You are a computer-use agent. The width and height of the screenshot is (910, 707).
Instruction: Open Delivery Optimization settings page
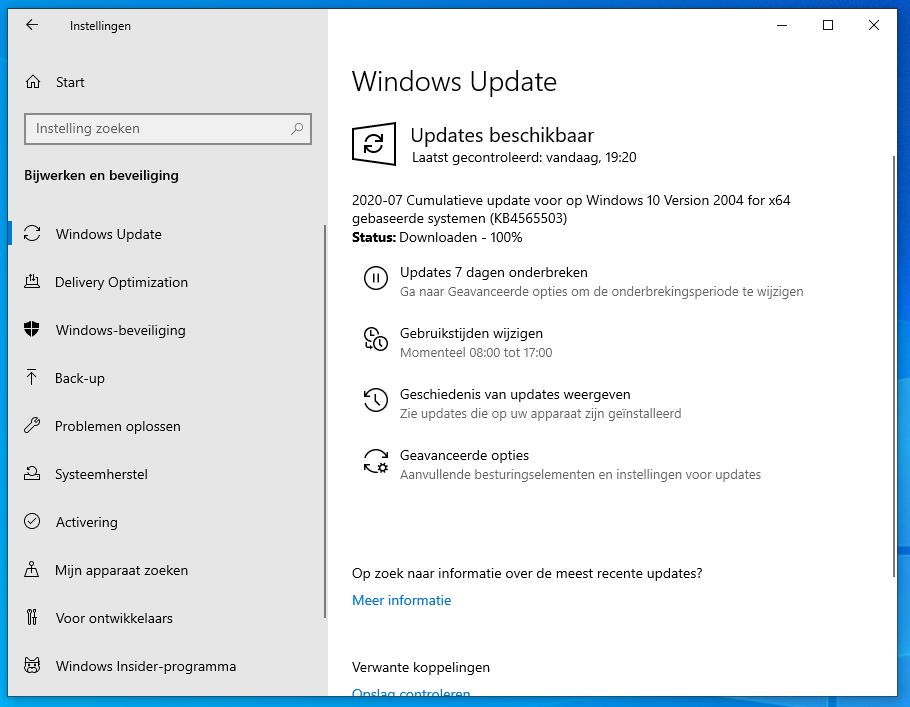(x=121, y=282)
